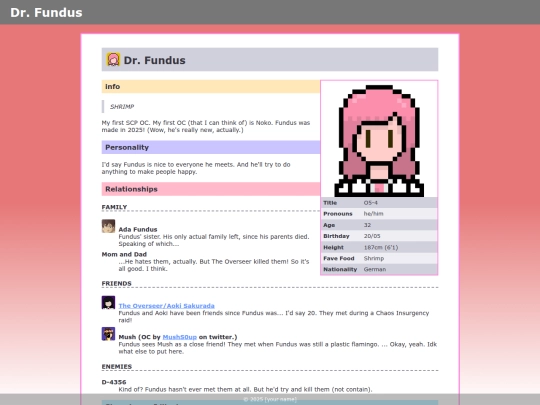Click the small pink-haired icon beside Dr. Fundus heading

pyautogui.click(x=113, y=59)
